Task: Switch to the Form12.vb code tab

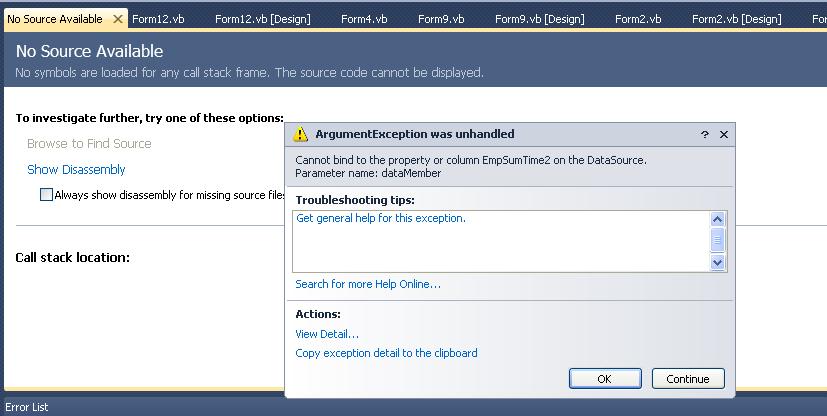Action: [157, 19]
